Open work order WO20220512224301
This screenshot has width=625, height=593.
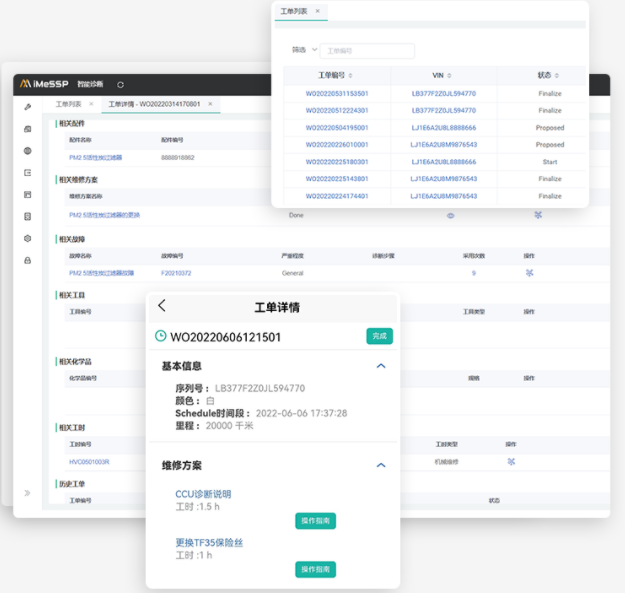pos(337,110)
